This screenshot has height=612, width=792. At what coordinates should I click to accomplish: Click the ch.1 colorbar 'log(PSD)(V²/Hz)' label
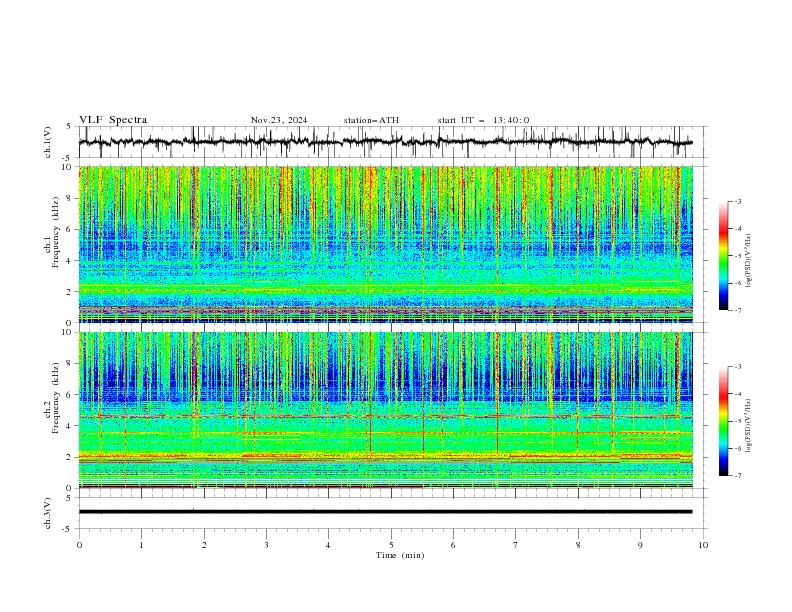point(749,261)
